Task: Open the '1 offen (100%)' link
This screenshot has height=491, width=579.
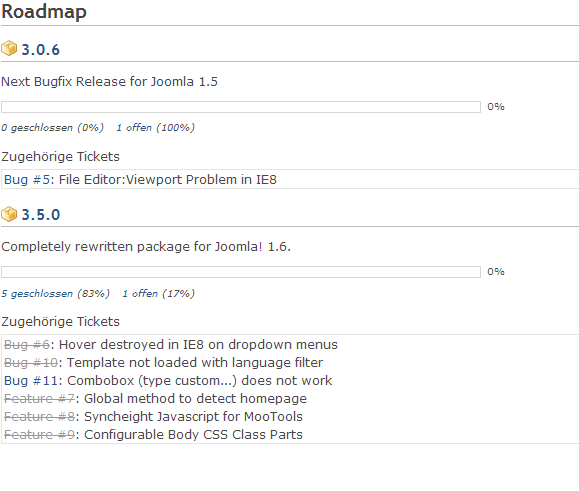Action: 155,128
